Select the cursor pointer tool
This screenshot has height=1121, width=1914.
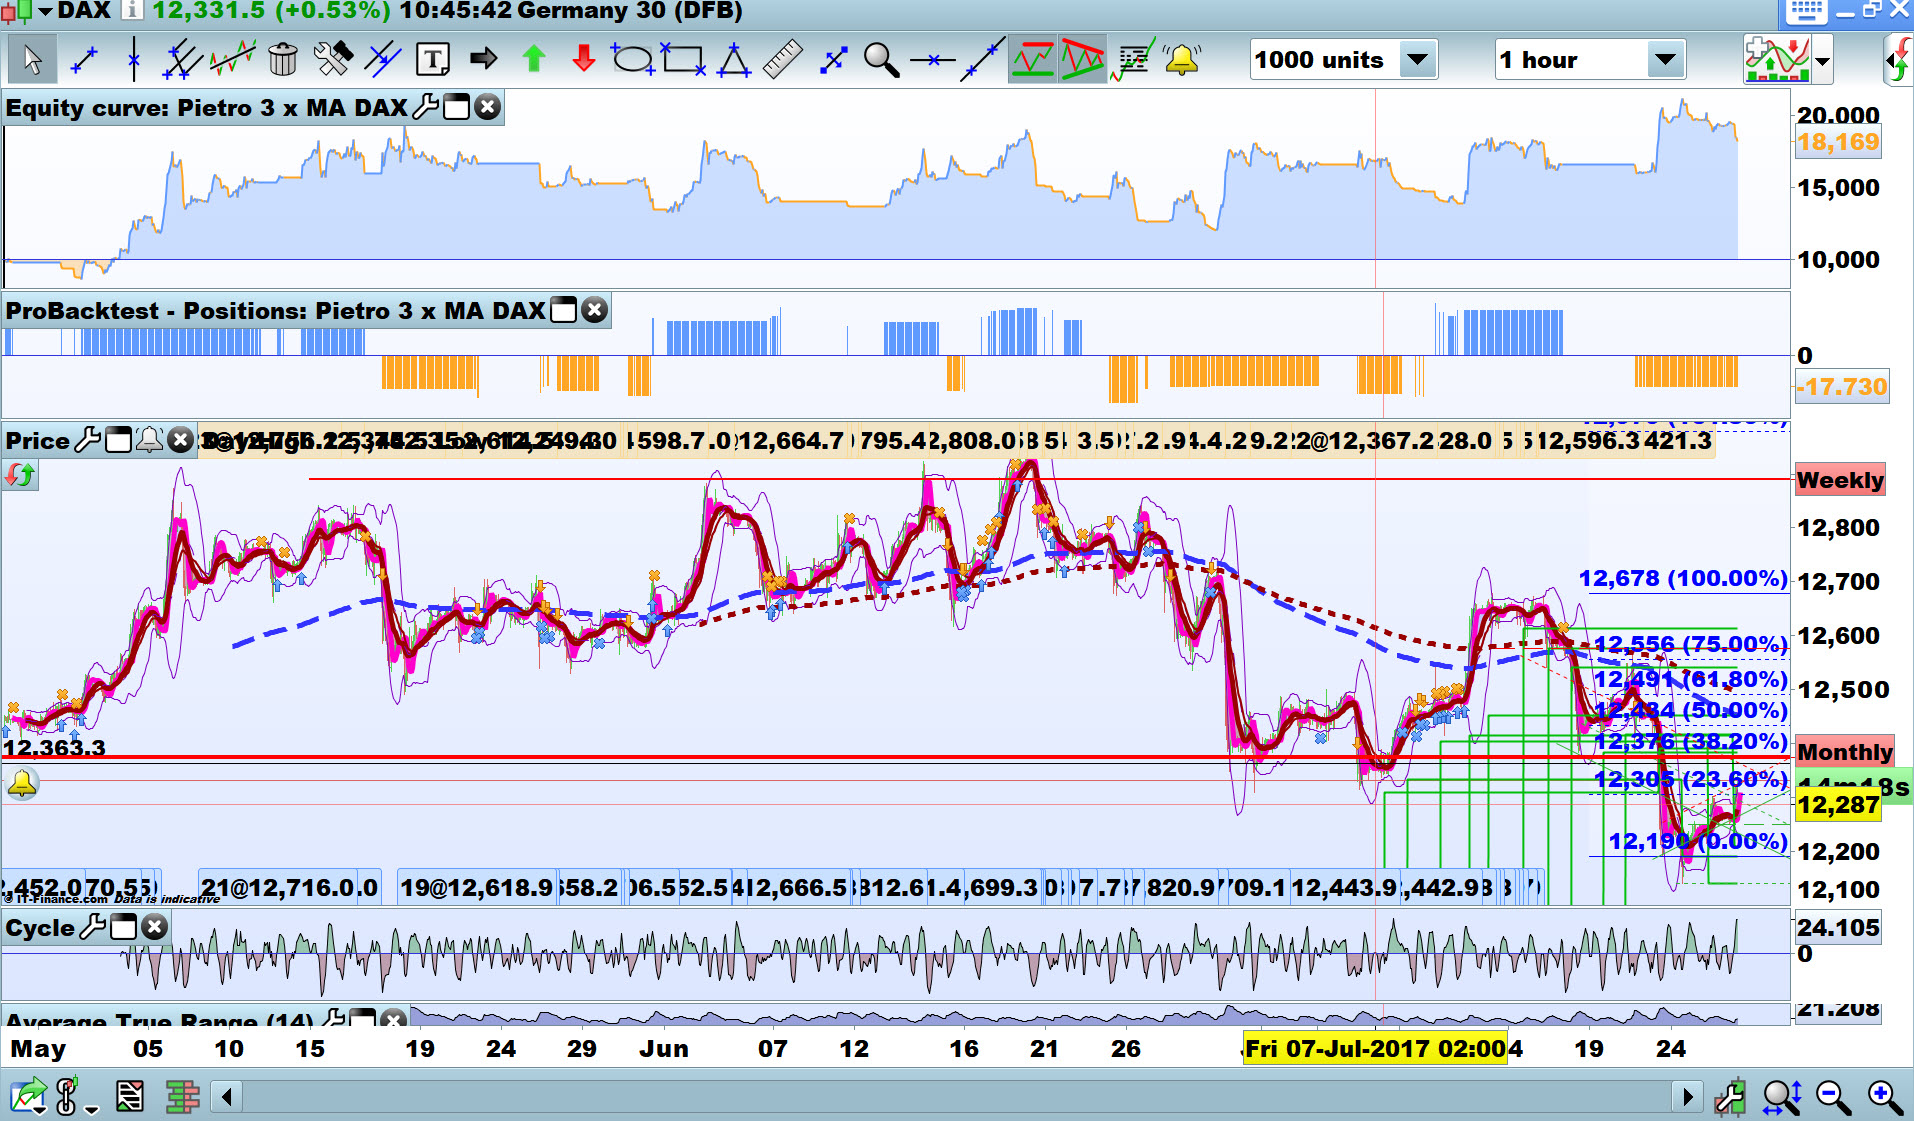[x=31, y=60]
